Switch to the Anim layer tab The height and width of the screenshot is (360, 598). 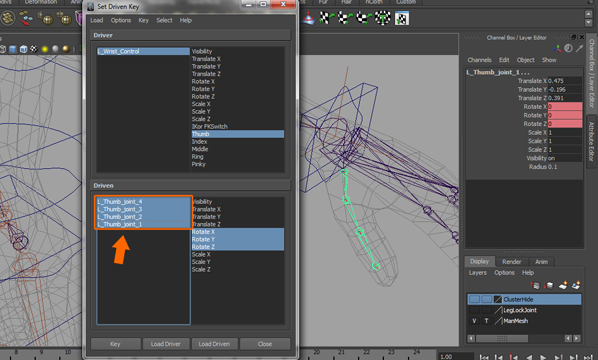tap(541, 262)
